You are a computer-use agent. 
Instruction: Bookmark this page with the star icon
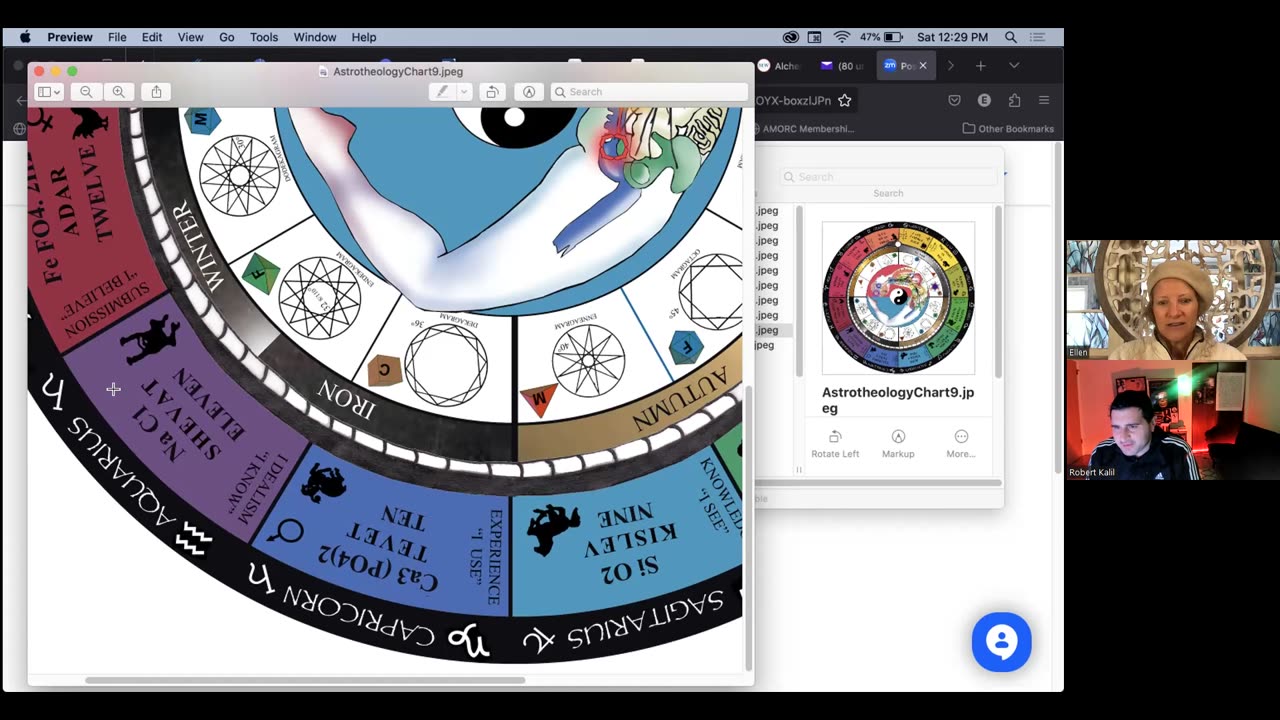click(x=845, y=100)
